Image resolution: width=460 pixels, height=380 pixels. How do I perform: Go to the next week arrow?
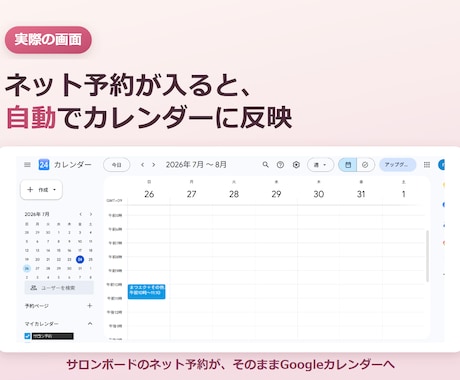click(154, 165)
